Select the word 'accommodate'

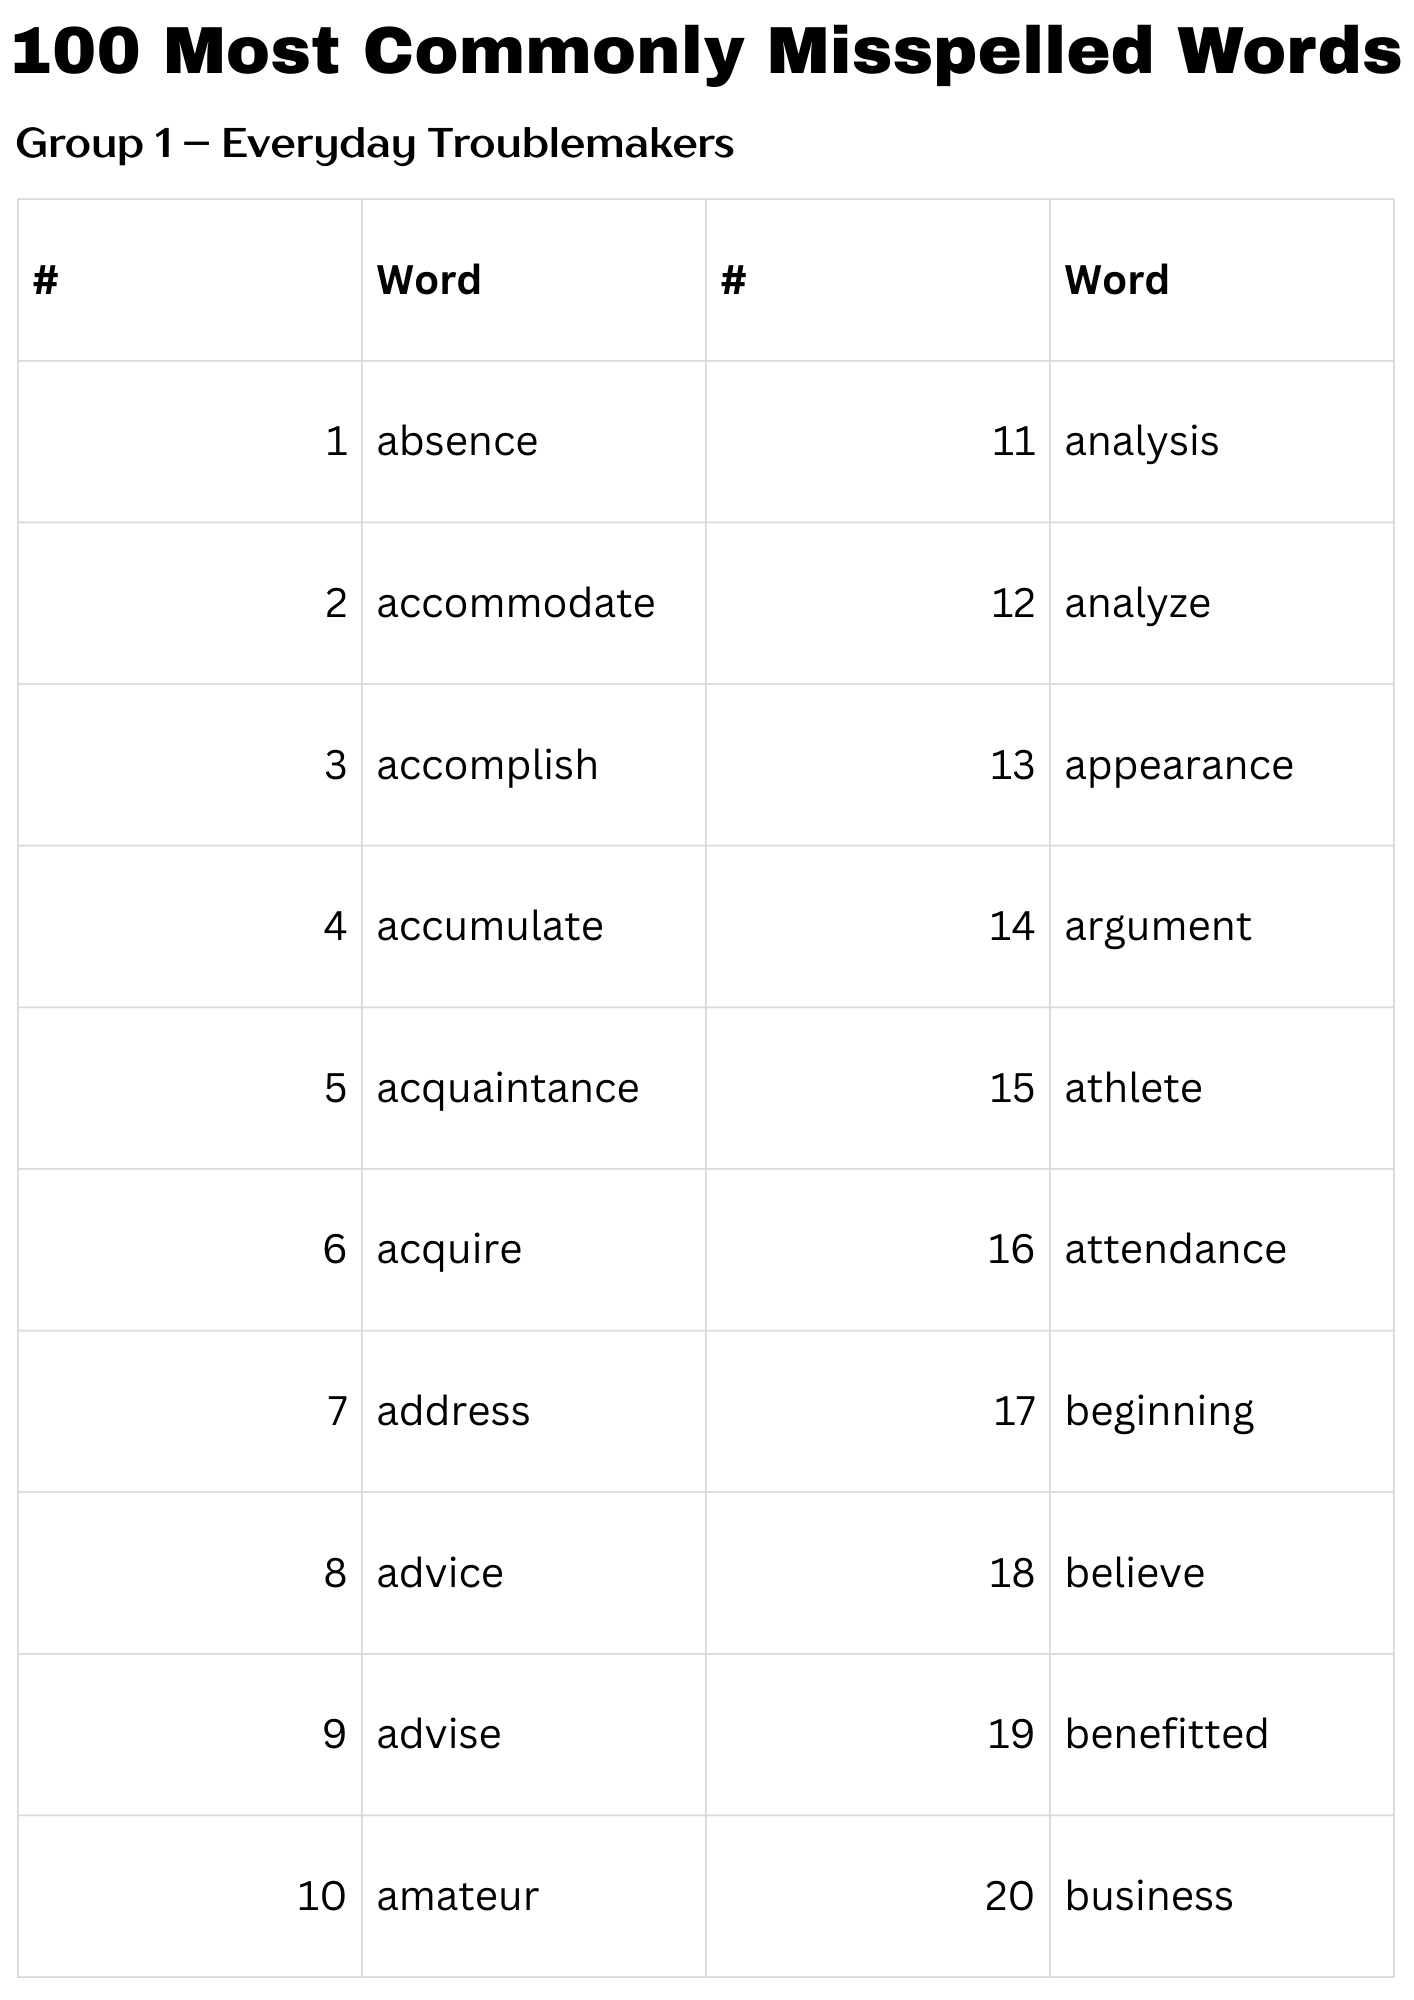(x=515, y=604)
